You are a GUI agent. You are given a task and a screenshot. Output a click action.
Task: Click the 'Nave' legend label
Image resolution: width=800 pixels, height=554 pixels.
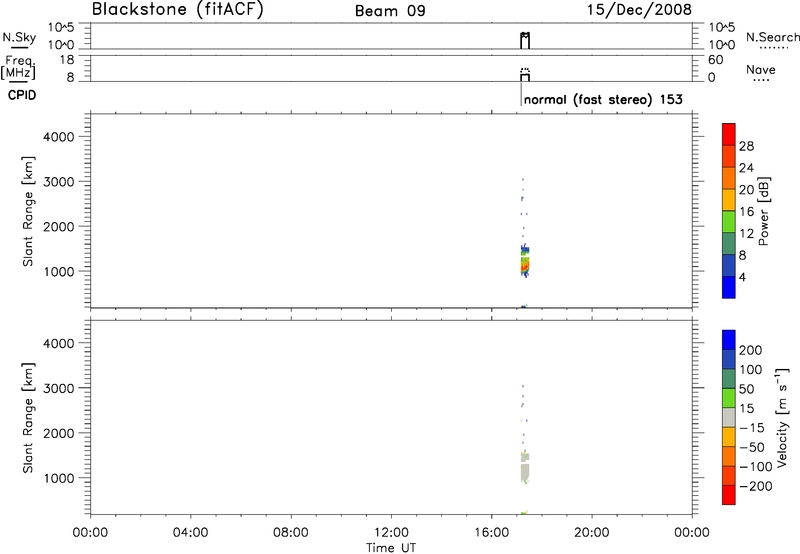pos(761,69)
